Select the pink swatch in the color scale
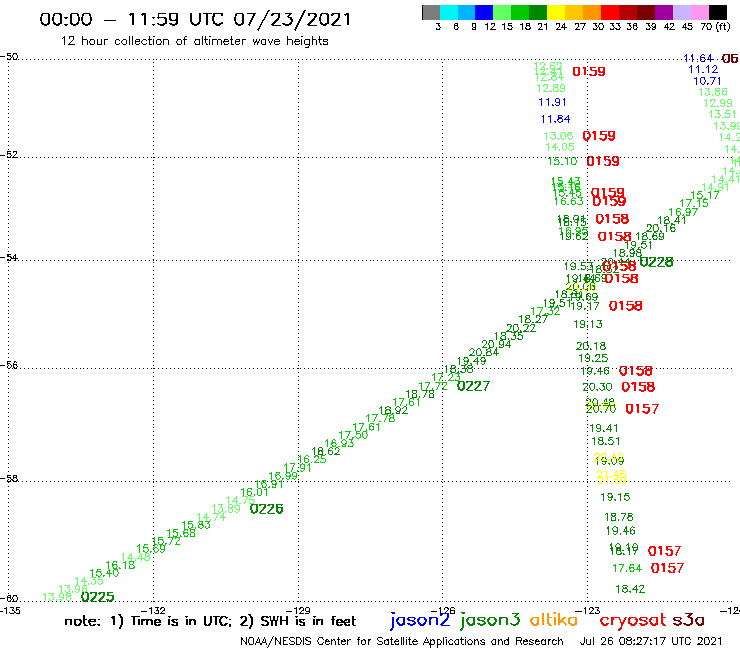 [699, 12]
